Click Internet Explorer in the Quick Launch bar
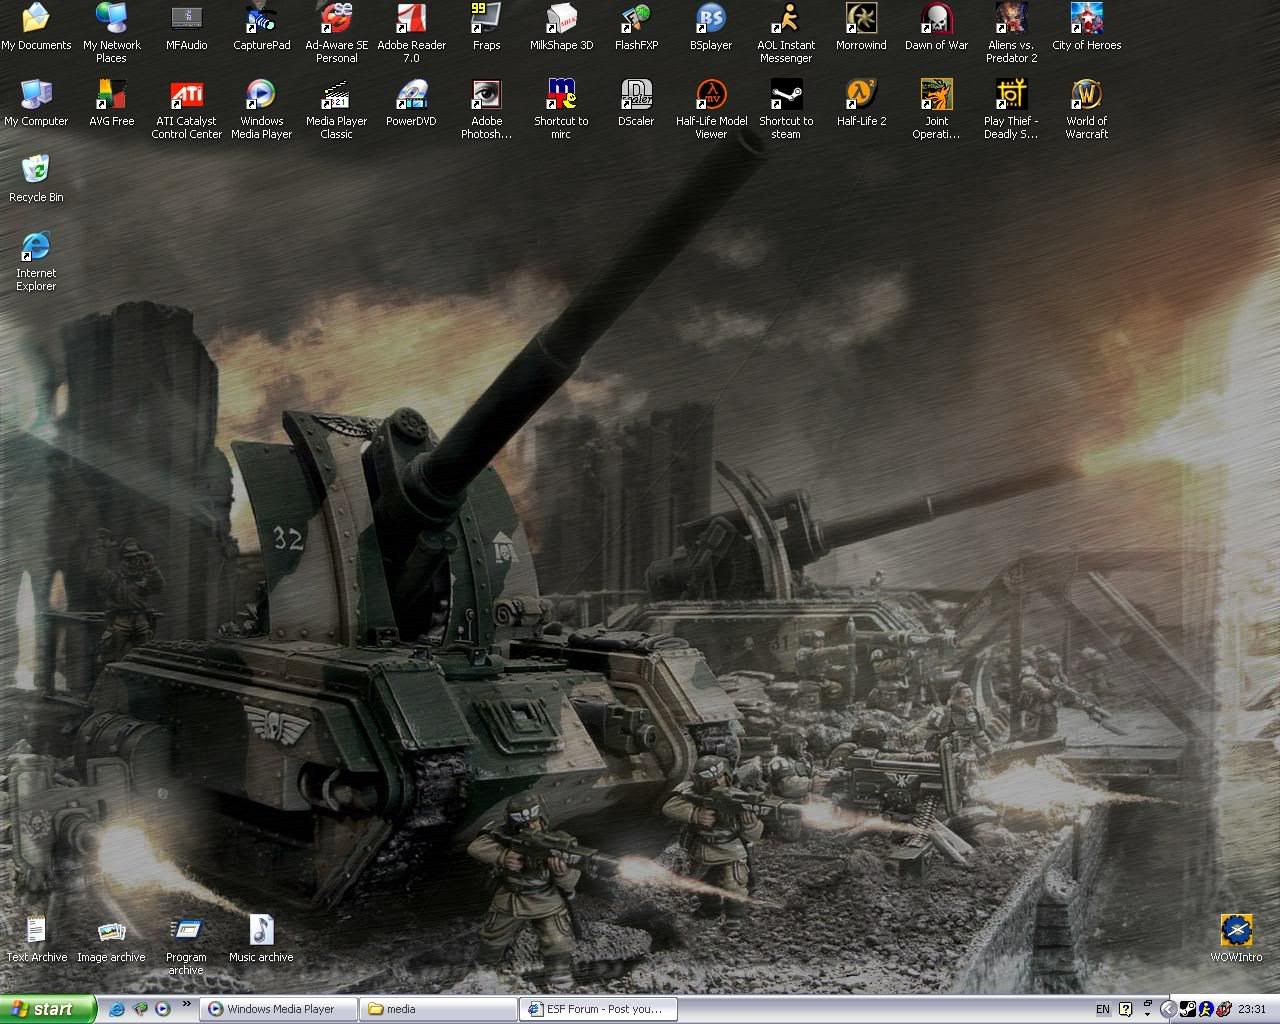 pos(116,1009)
